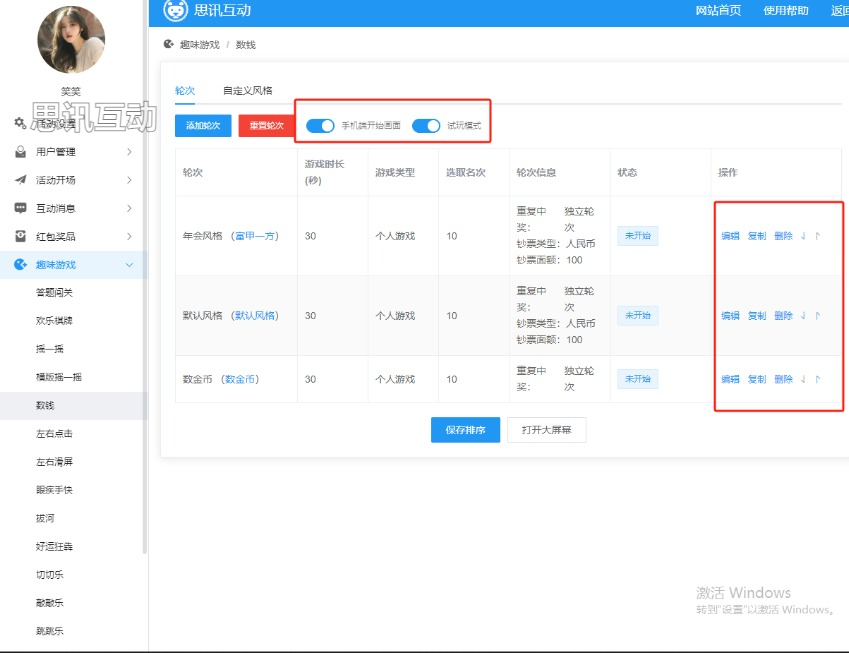
Task: Copy the 年会风格 round
Action: point(757,236)
